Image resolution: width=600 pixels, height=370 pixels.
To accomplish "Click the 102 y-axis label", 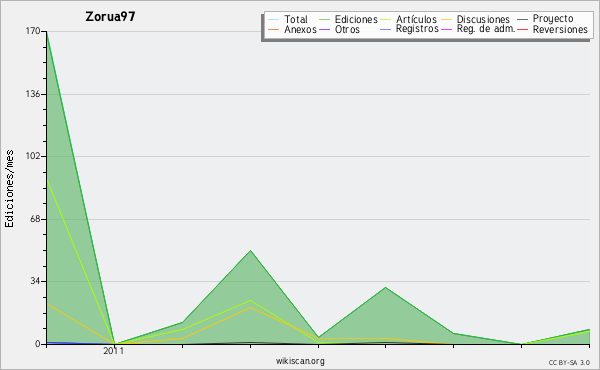I will 33,156.
